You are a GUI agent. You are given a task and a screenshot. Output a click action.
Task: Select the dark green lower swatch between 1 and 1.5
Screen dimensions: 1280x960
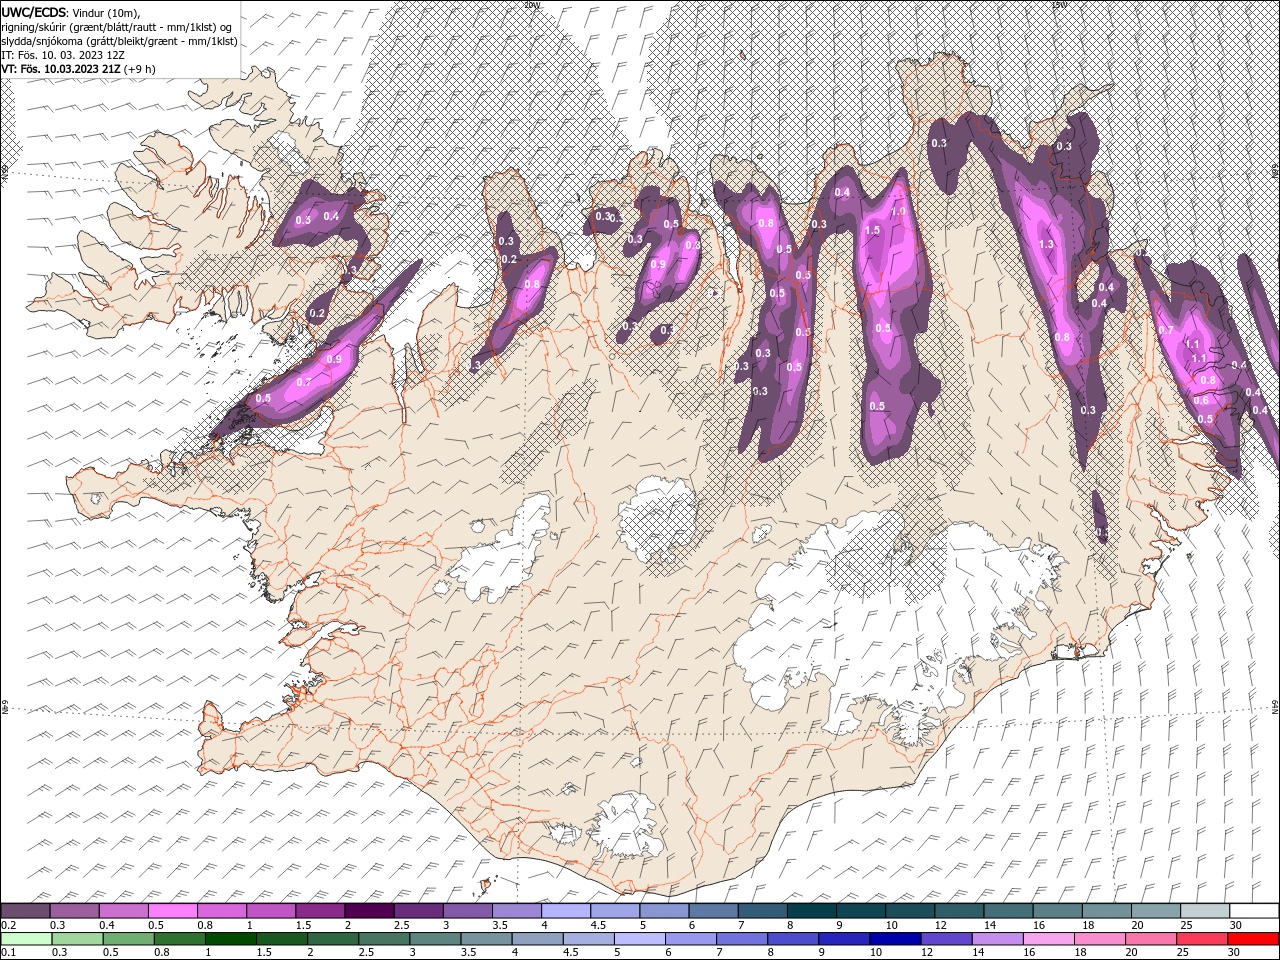(230, 939)
